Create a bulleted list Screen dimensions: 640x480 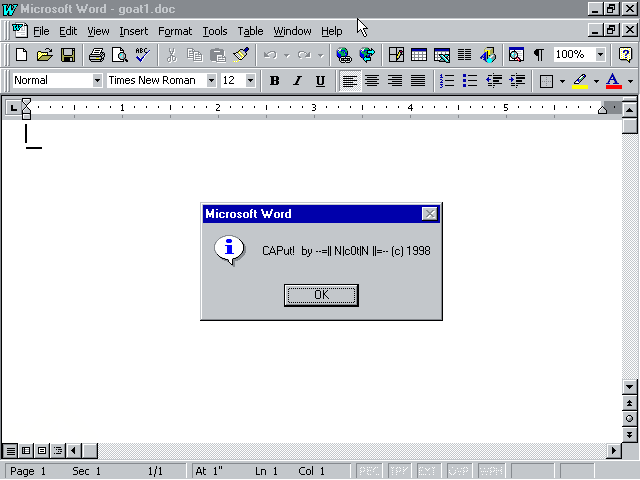[x=470, y=81]
